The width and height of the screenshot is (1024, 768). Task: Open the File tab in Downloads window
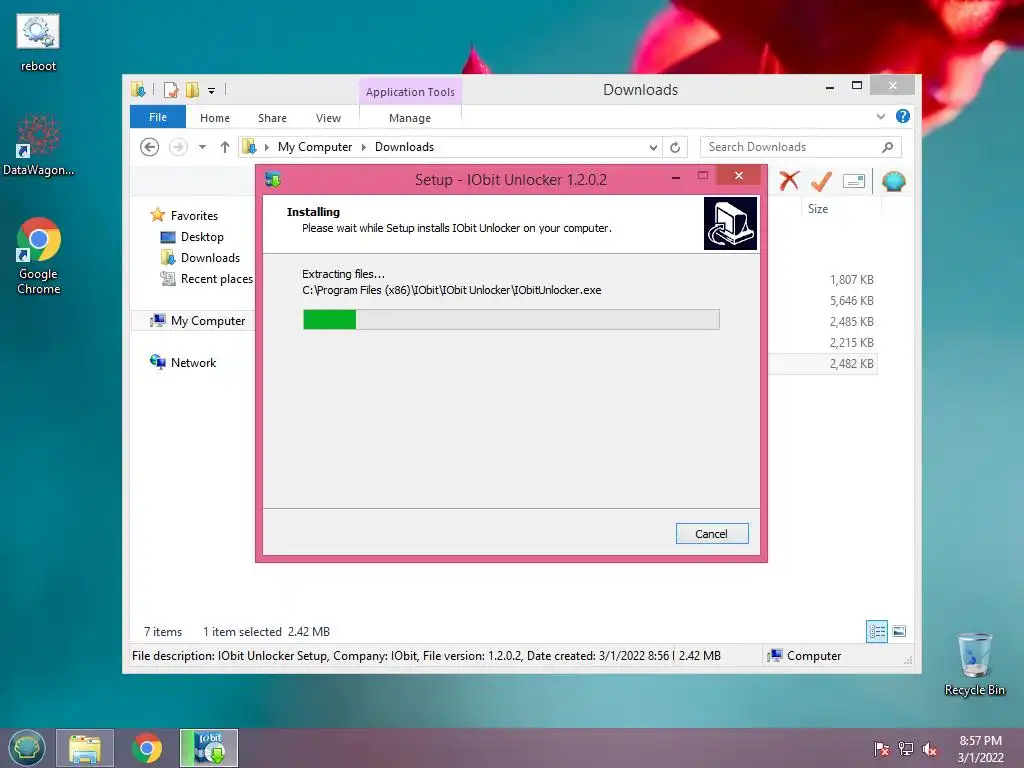pos(158,117)
